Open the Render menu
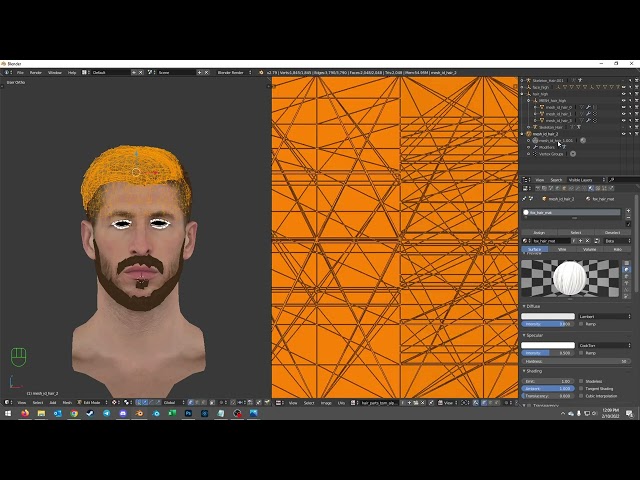Image resolution: width=640 pixels, height=480 pixels. tap(36, 72)
